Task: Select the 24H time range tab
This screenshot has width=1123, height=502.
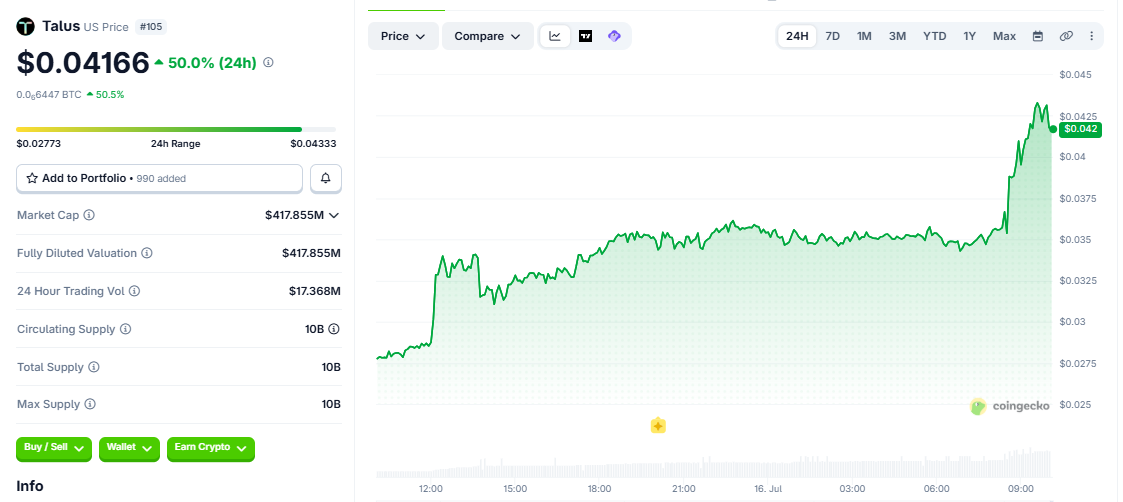Action: pos(797,36)
